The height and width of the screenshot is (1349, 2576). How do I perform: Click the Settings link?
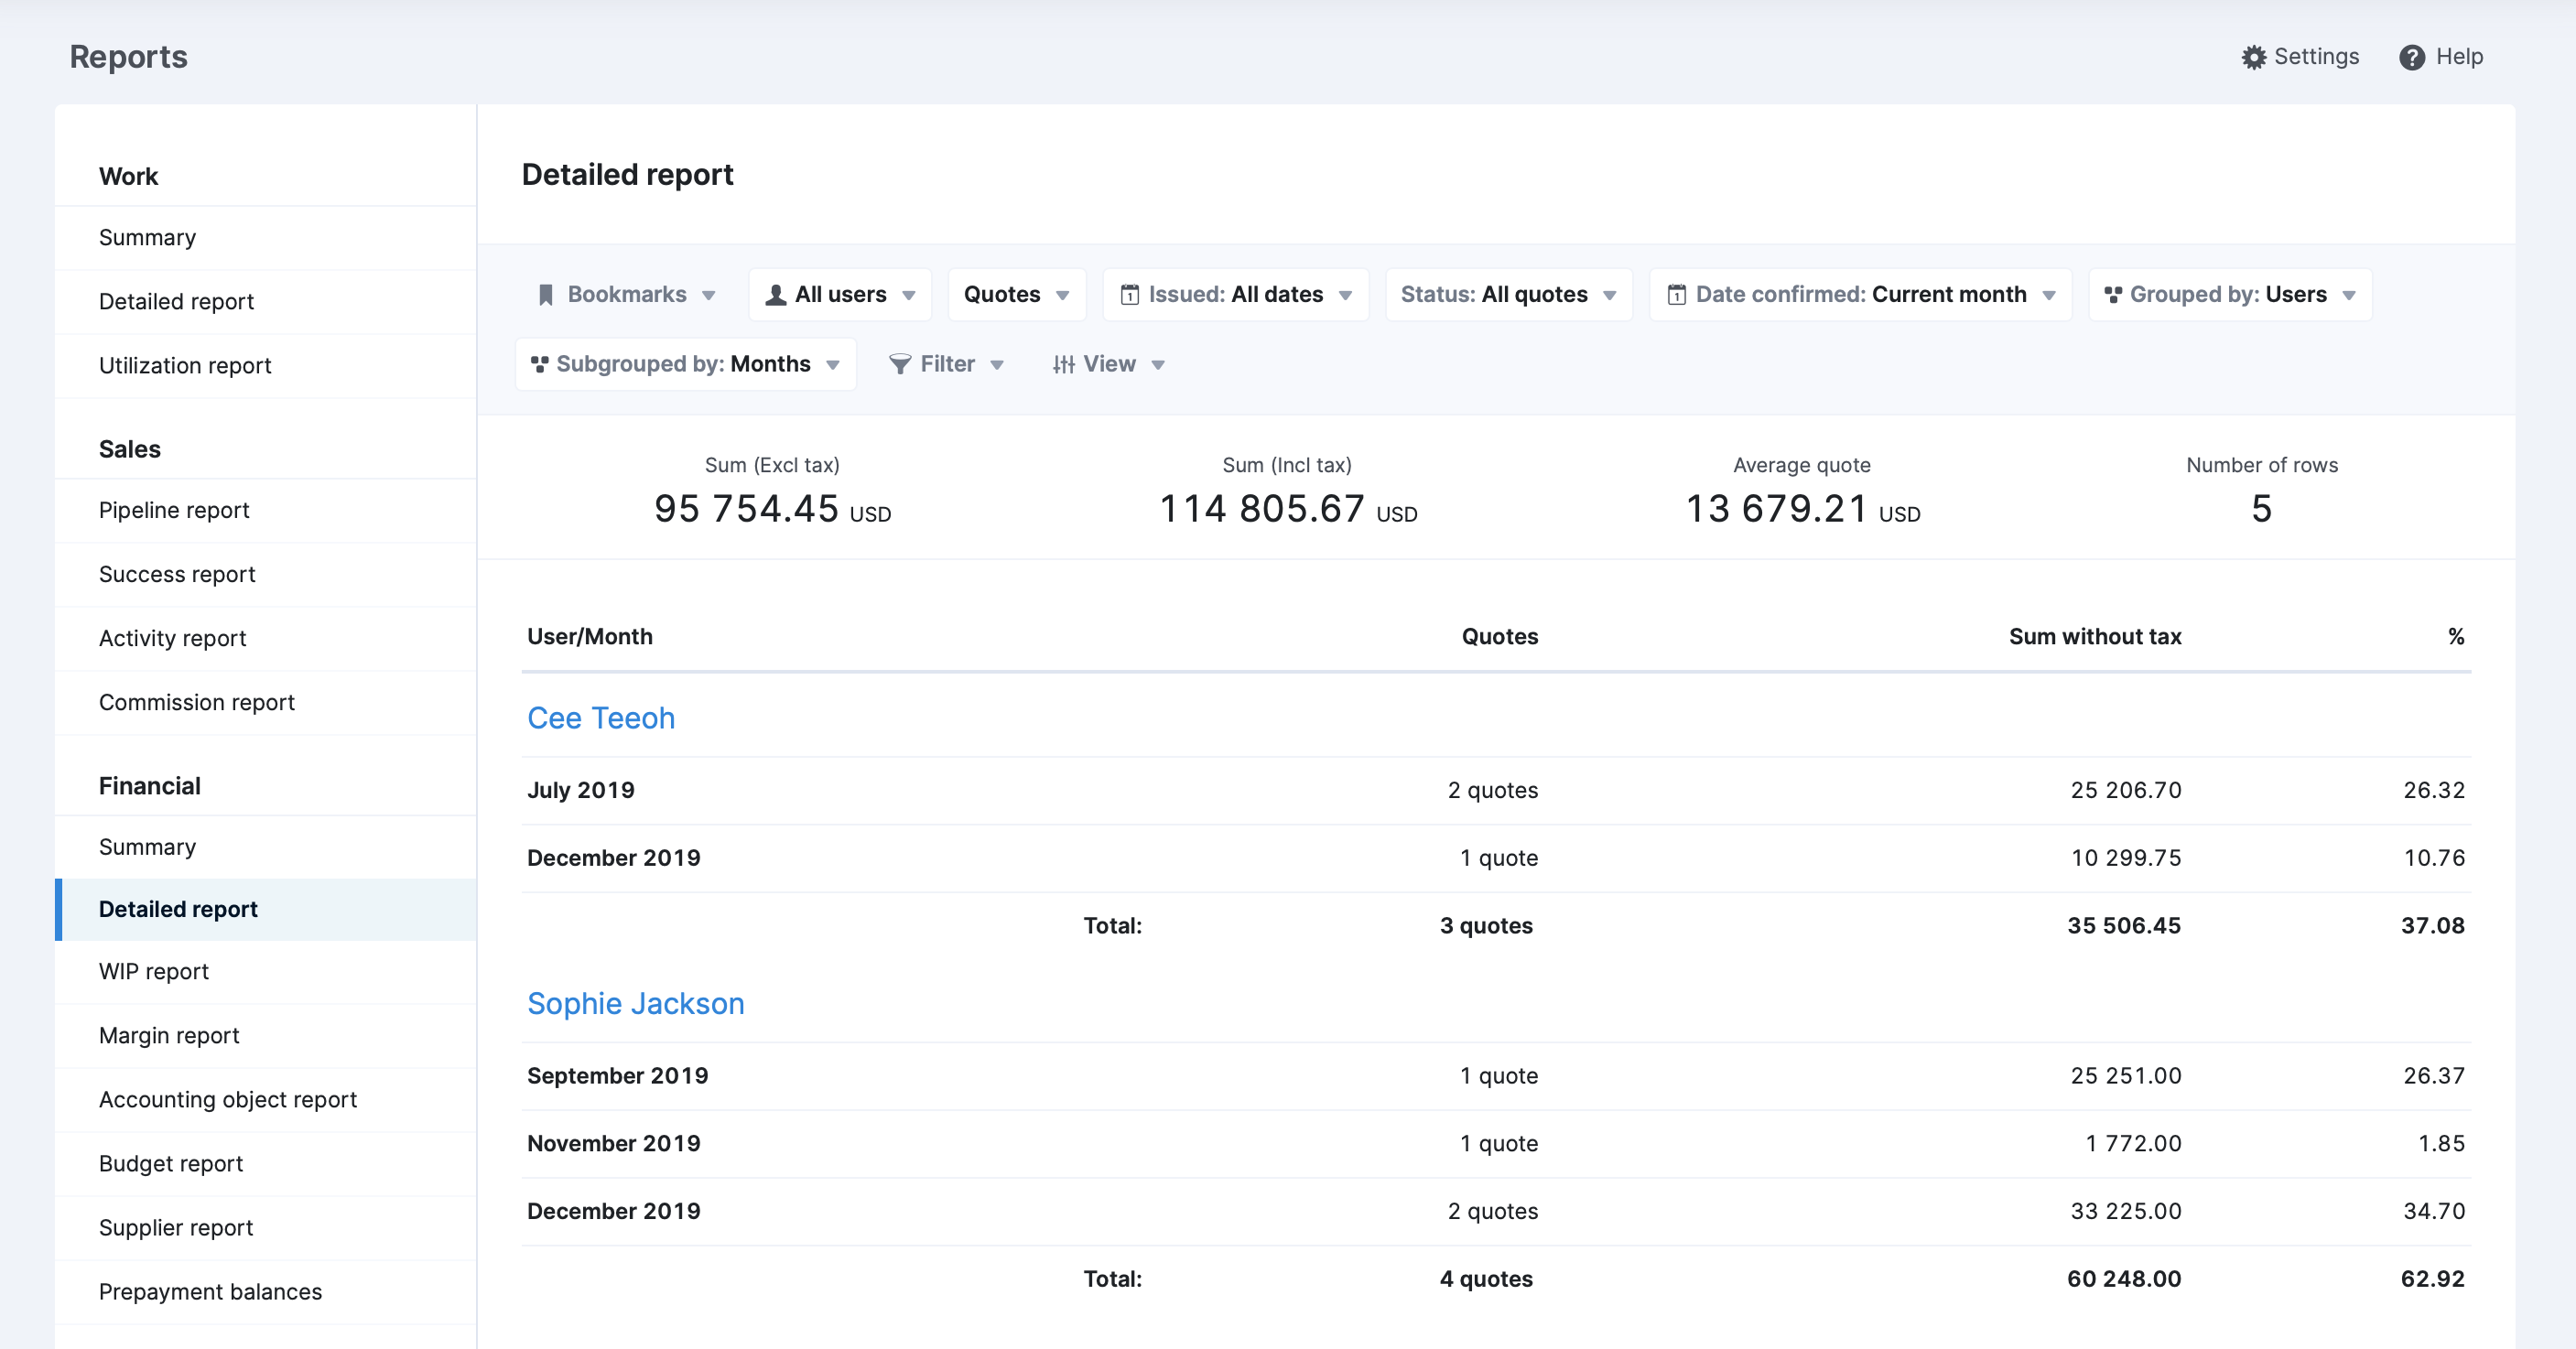[2300, 57]
